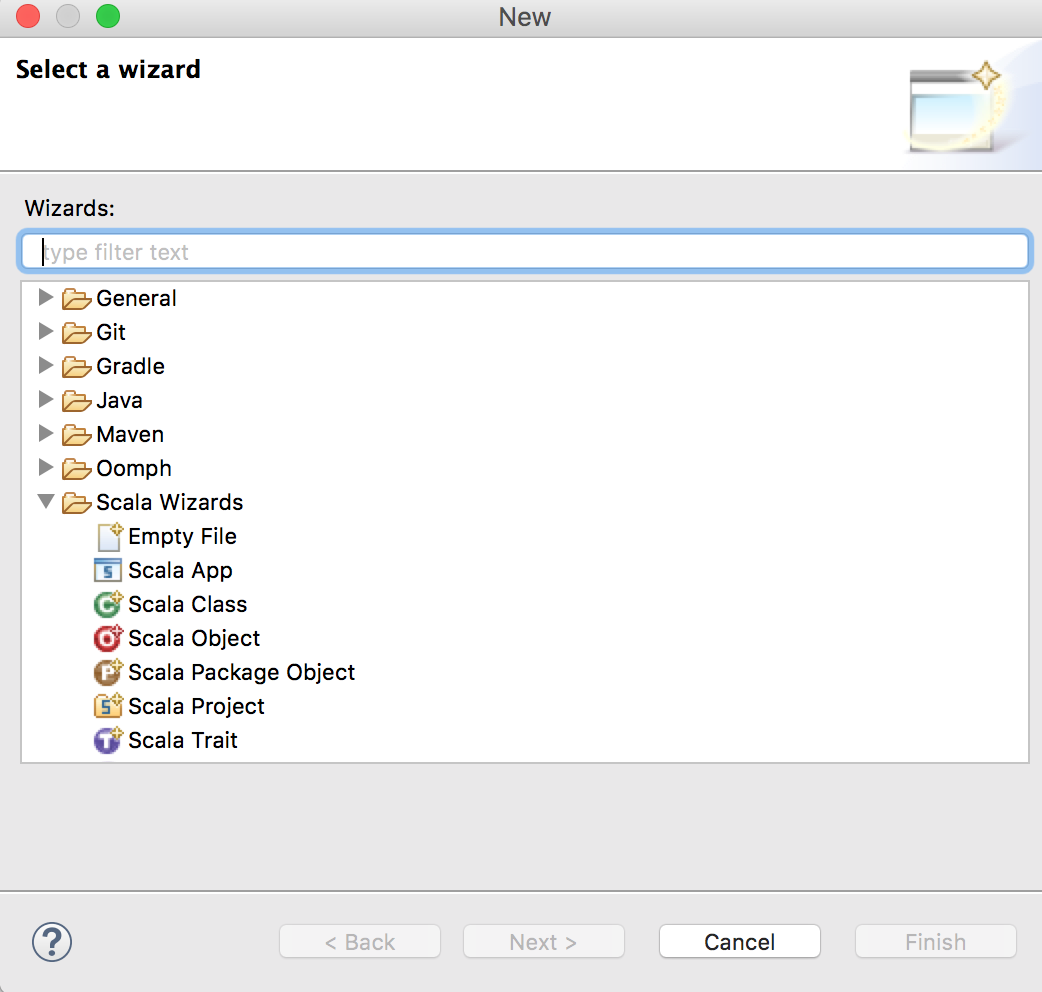Click the green Scala Class icon

pos(108,605)
